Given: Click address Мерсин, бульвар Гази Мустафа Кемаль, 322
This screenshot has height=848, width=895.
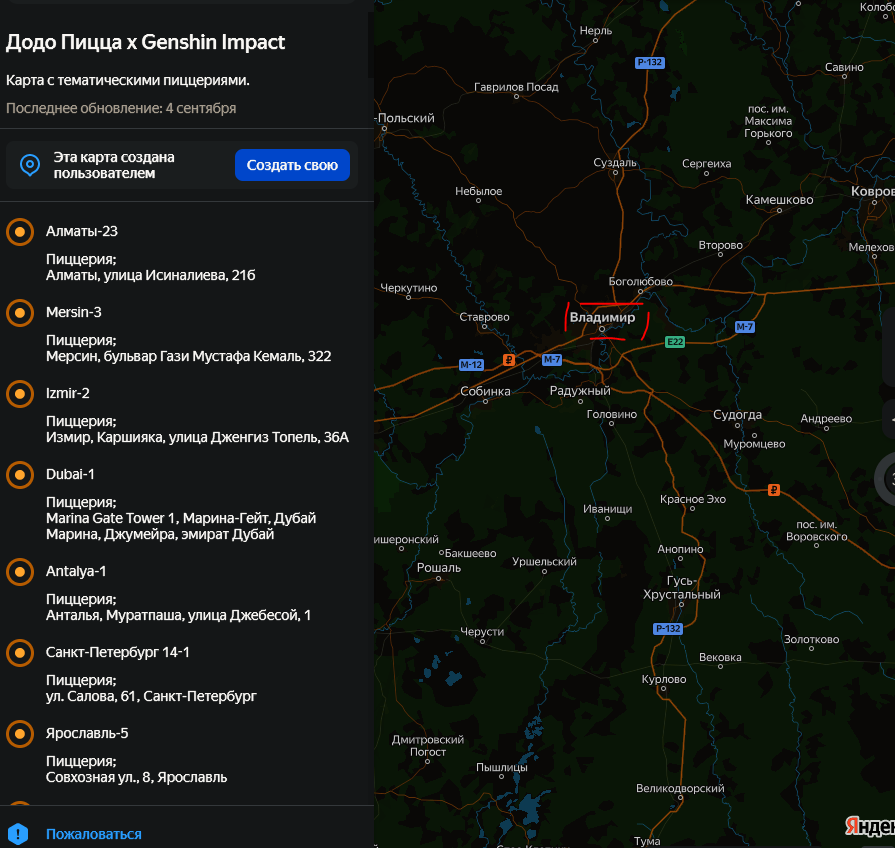Looking at the screenshot, I should tap(188, 356).
